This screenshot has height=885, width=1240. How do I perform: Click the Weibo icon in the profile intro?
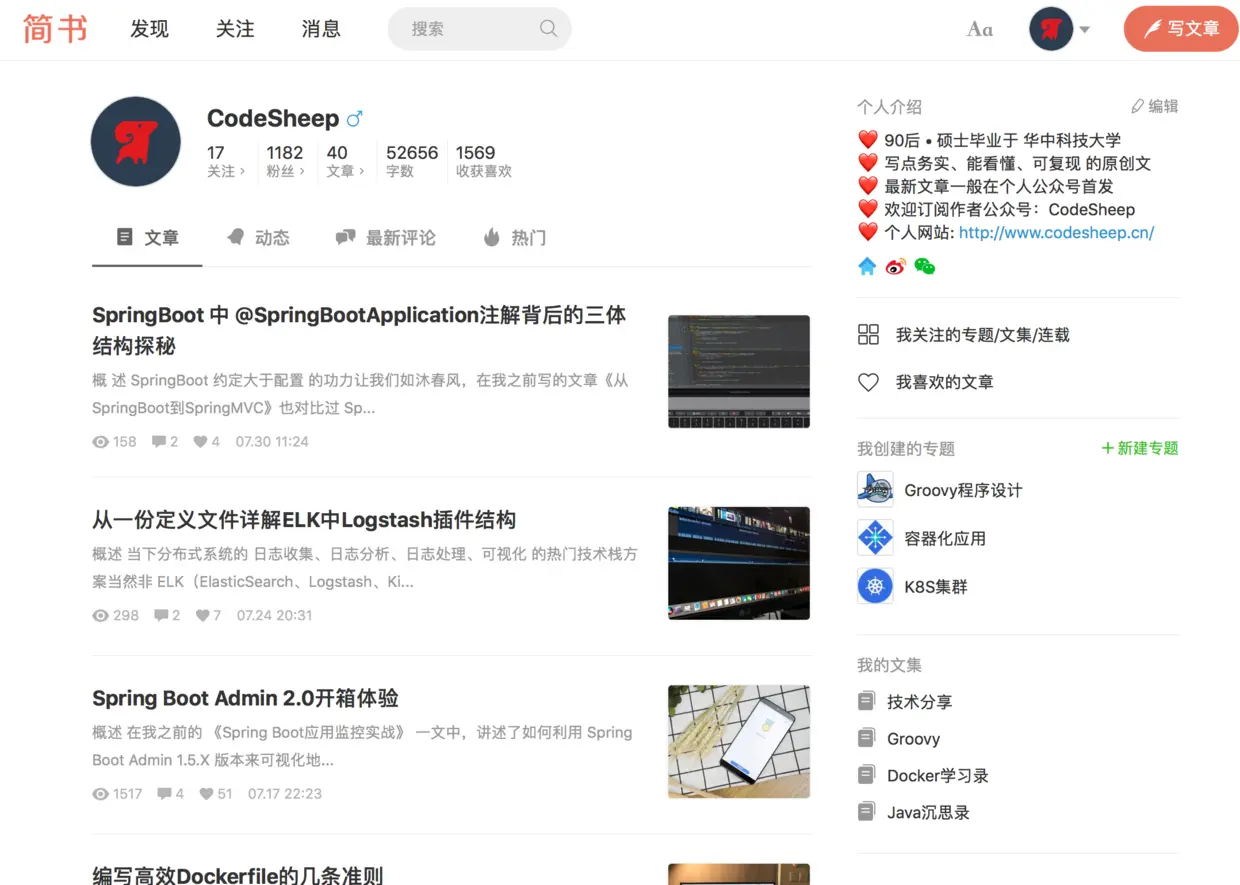pos(896,266)
